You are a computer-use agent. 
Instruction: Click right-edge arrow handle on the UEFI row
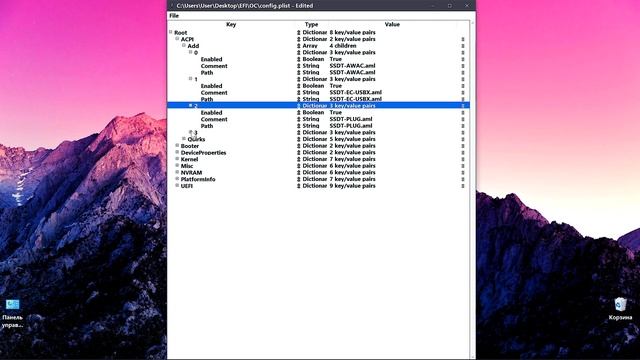click(x=463, y=186)
